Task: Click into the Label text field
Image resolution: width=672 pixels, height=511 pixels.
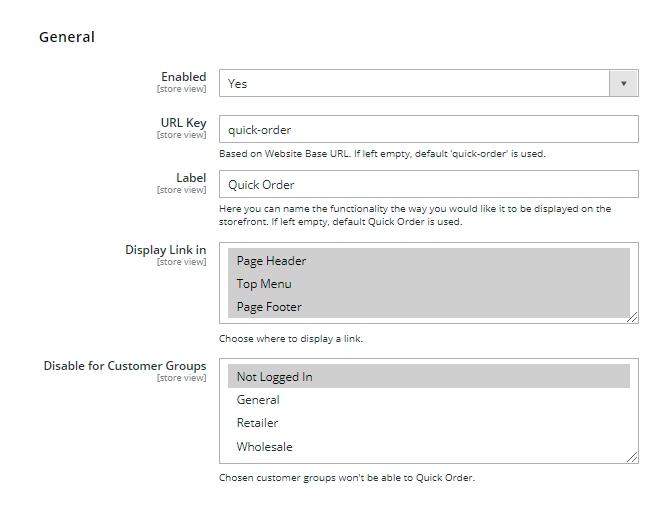Action: (428, 185)
